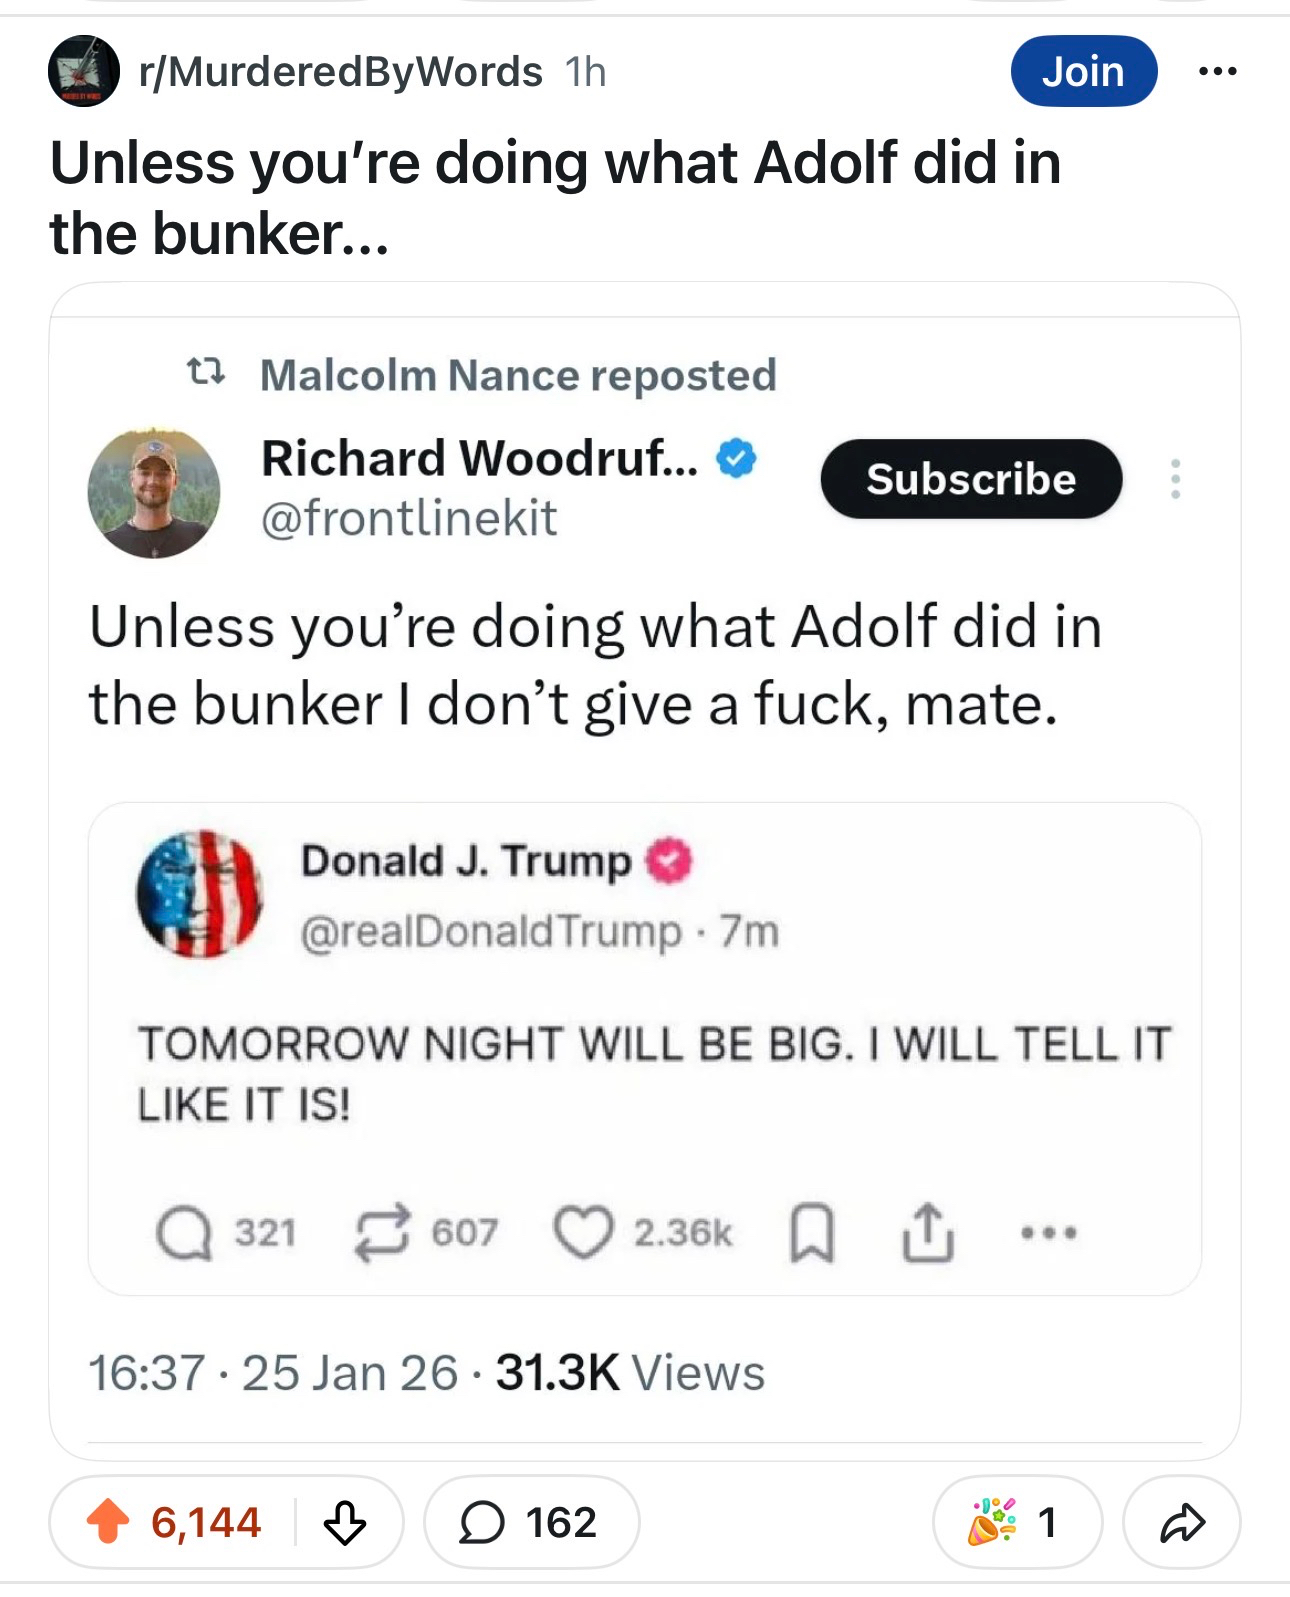Open the @frontlinekit profile handle

[x=409, y=518]
